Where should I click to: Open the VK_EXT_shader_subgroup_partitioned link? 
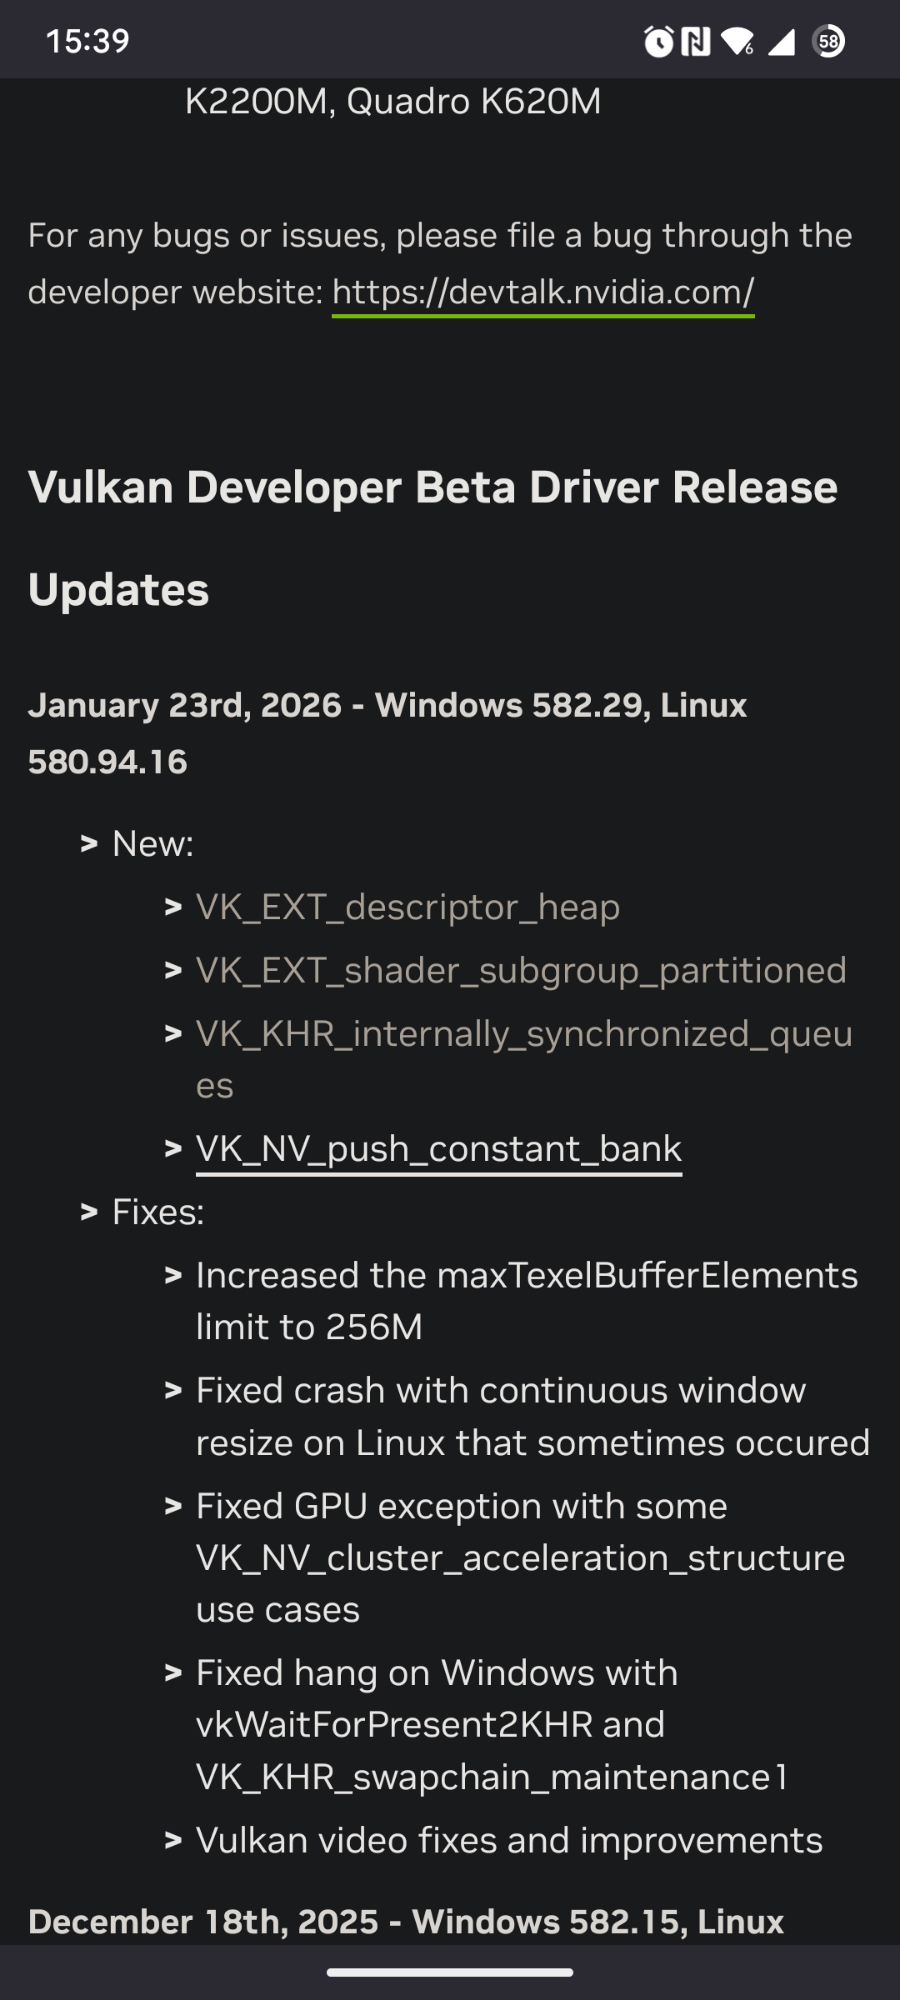pyautogui.click(x=521, y=970)
